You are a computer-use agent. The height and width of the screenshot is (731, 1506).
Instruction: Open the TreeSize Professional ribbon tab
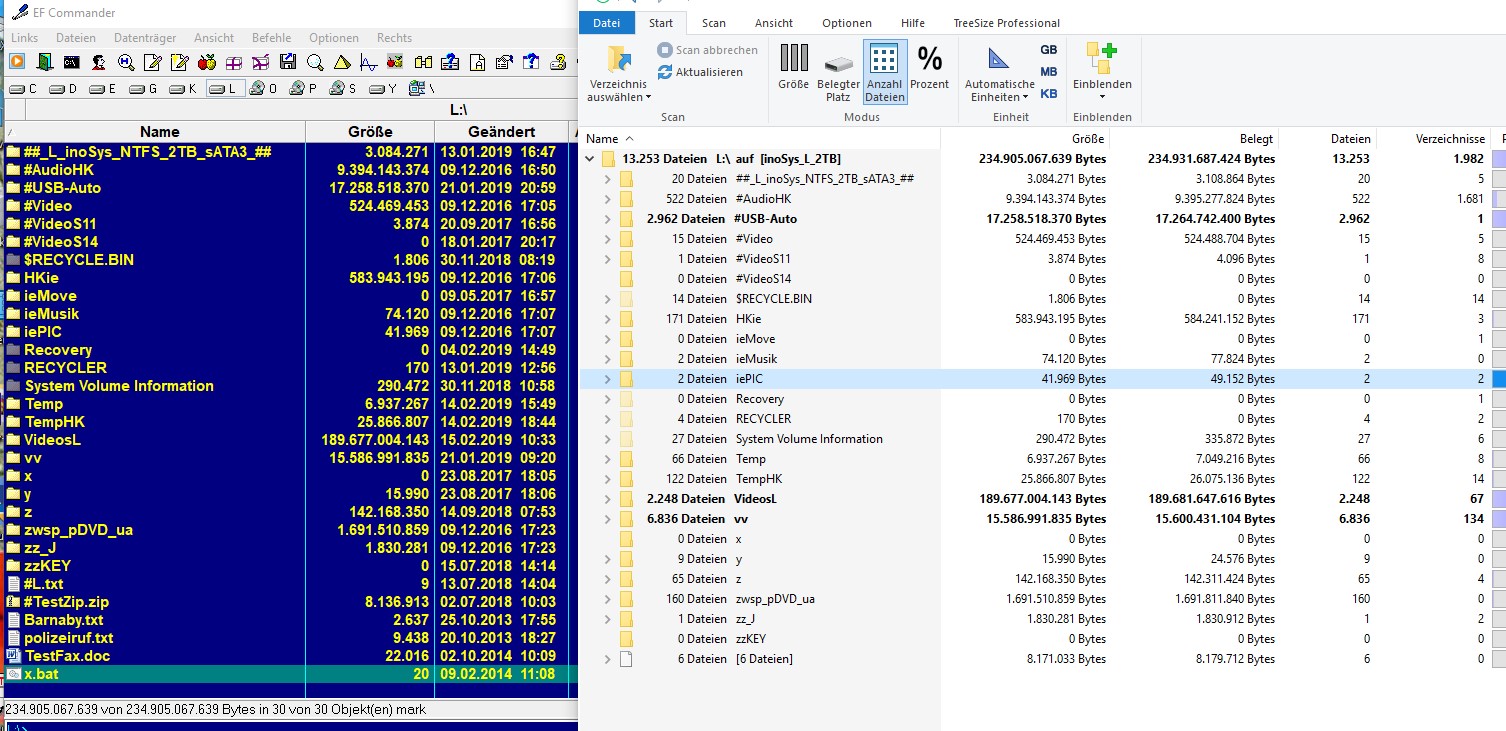1007,23
